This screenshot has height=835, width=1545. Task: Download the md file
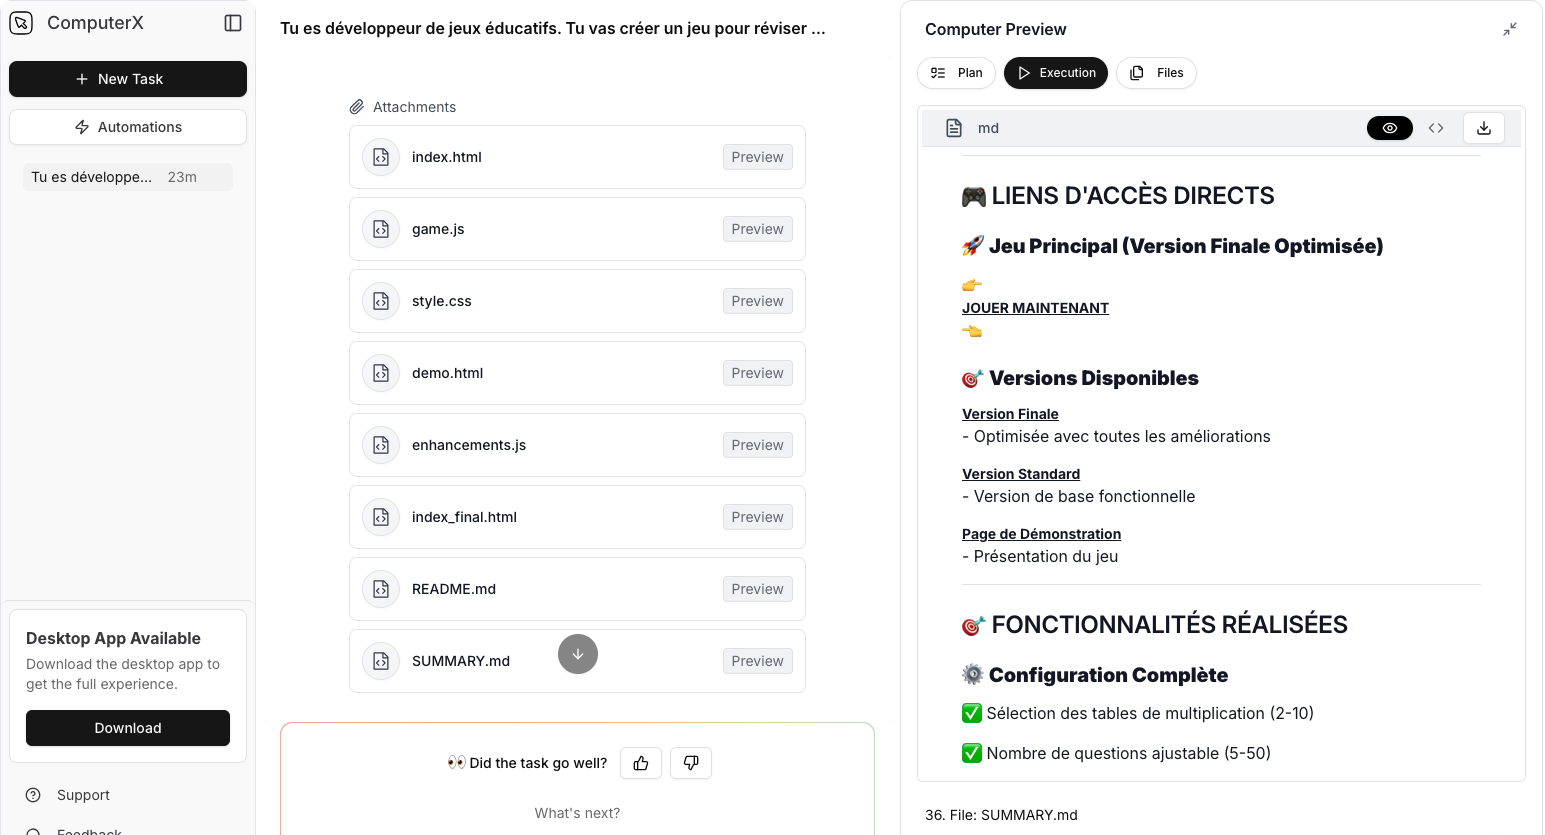click(1484, 128)
